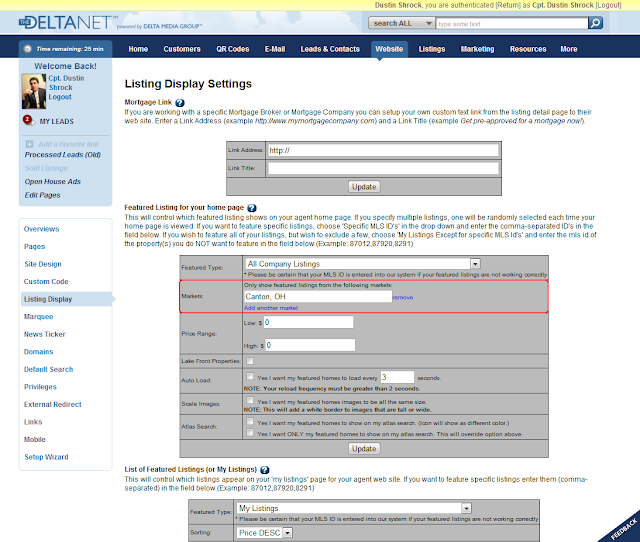Click Logout link under profile name
The height and width of the screenshot is (542, 640).
pos(60,97)
